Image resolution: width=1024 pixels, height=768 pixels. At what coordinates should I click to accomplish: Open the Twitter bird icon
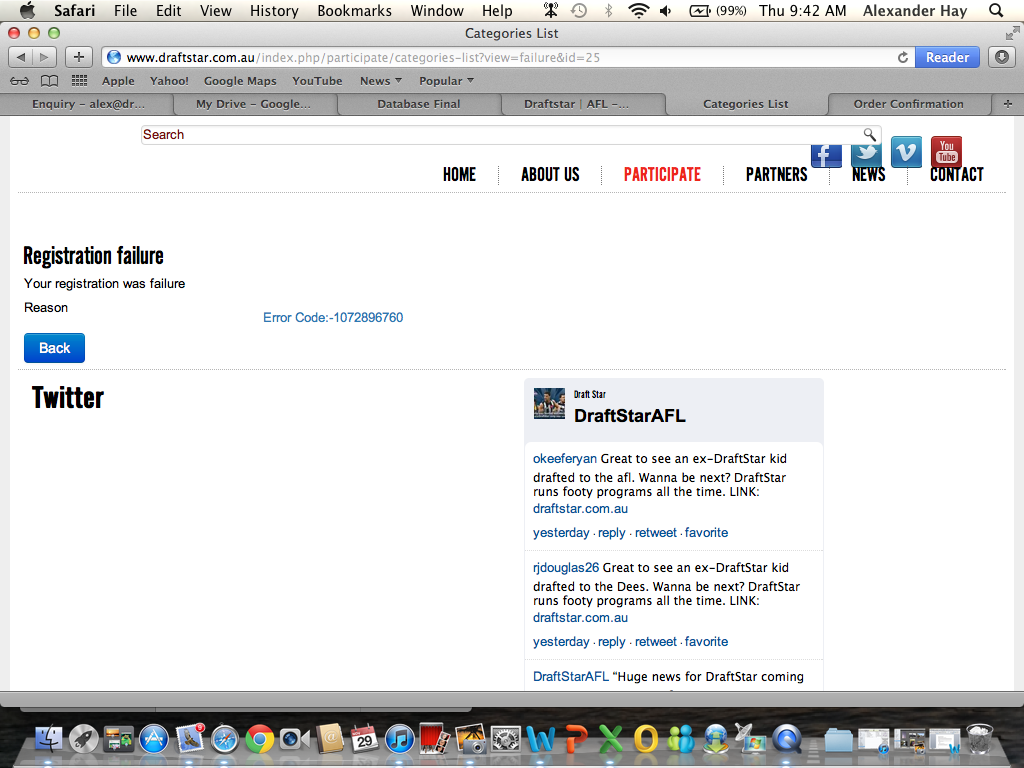866,153
